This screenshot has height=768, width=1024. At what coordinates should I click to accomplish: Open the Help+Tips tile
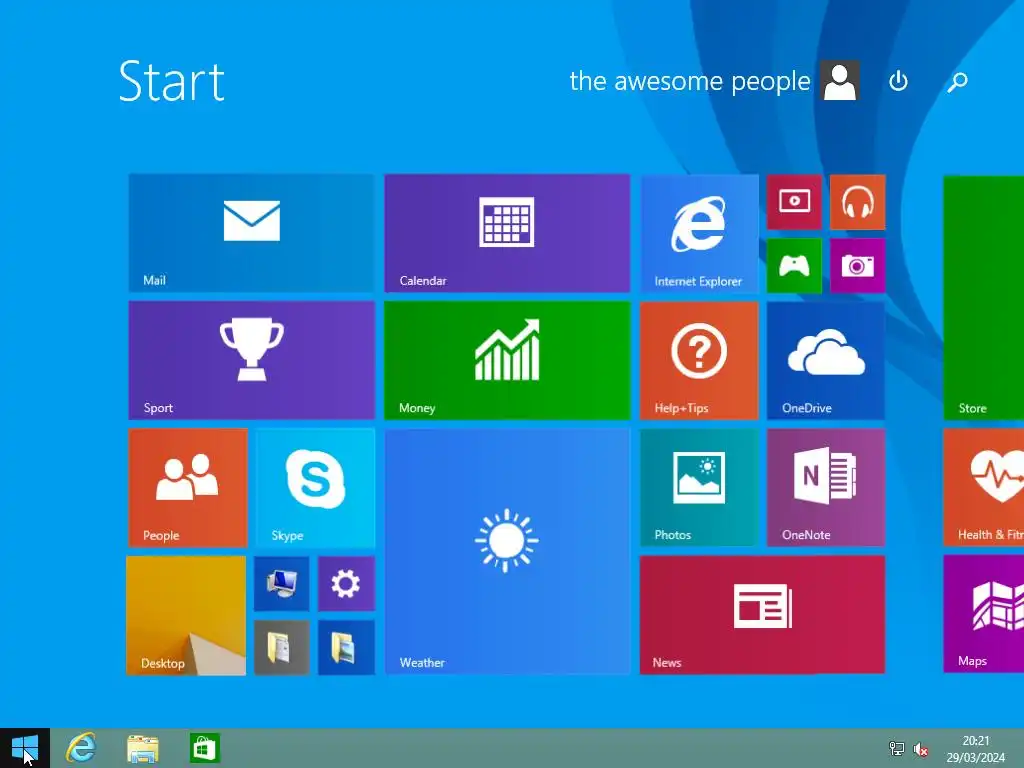[x=699, y=360]
